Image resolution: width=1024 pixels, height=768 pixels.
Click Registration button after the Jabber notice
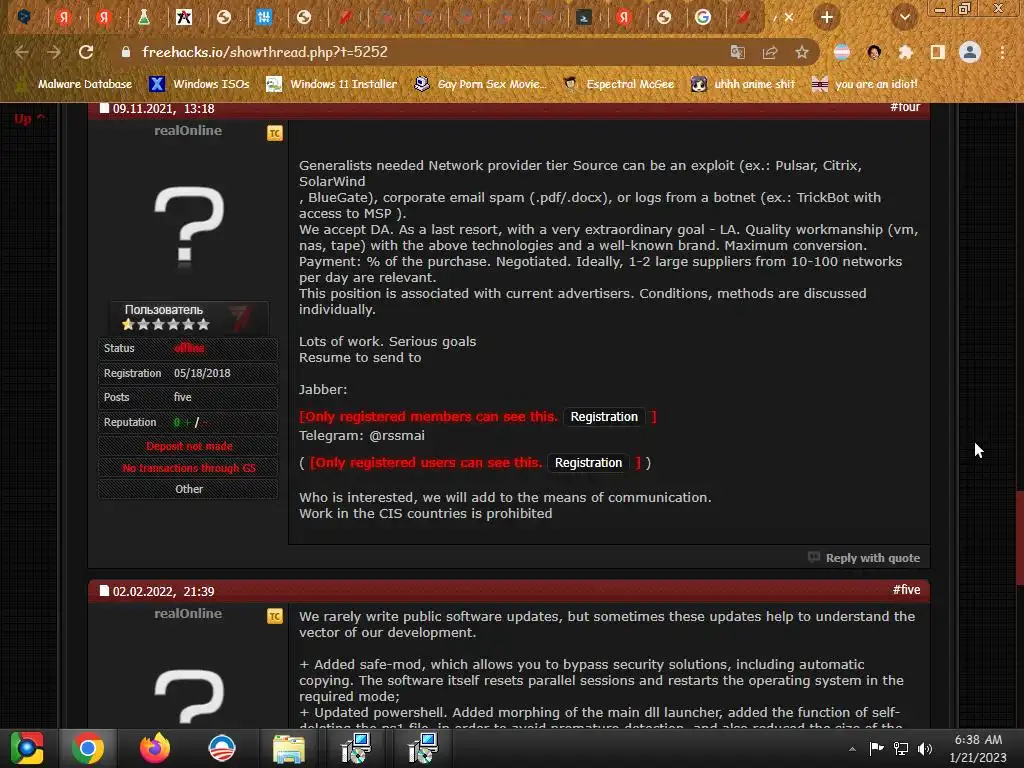pos(604,417)
